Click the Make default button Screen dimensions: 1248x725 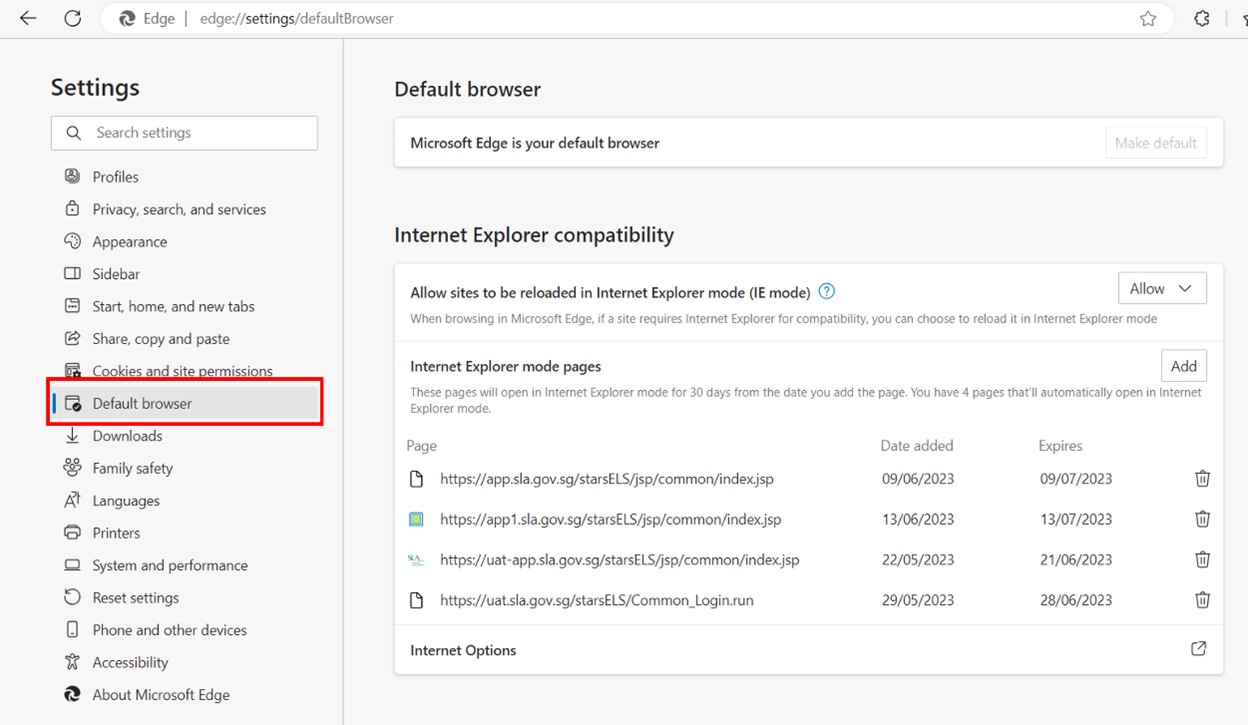[x=1156, y=143]
